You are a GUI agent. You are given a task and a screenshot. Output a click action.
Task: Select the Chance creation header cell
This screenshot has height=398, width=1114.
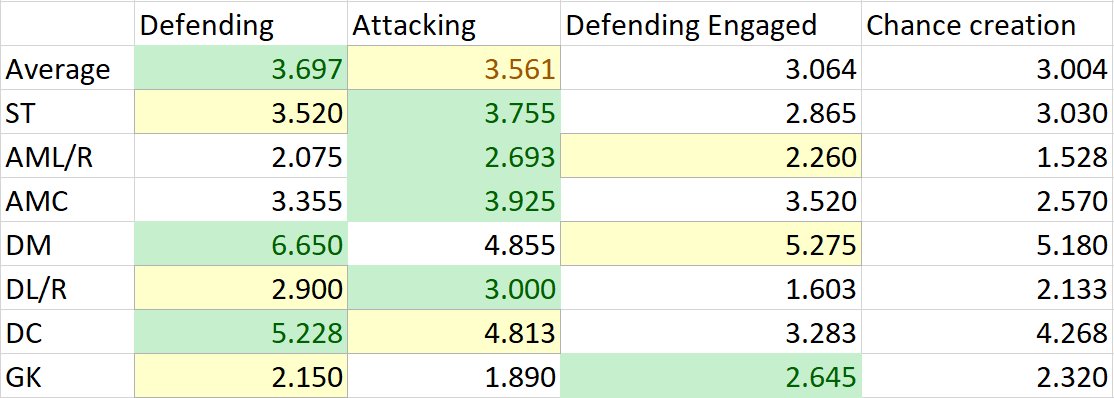click(986, 24)
